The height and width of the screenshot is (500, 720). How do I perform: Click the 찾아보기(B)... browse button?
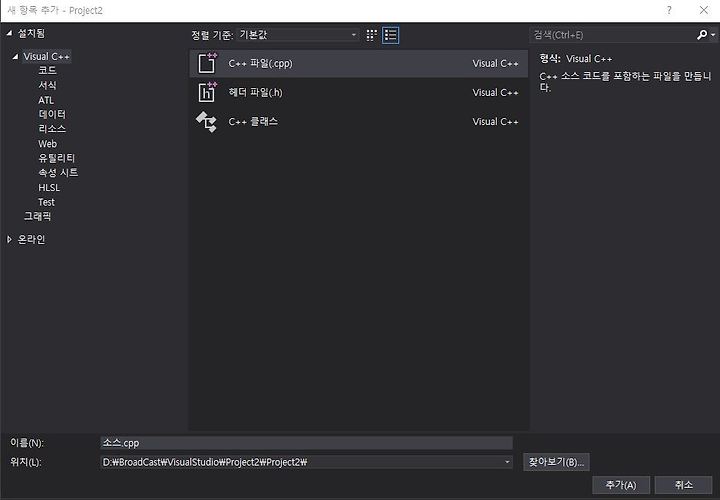(x=556, y=462)
